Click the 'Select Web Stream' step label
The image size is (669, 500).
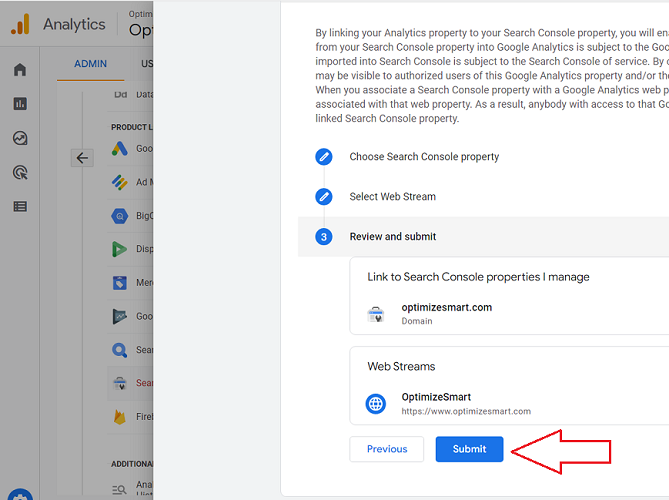[393, 197]
